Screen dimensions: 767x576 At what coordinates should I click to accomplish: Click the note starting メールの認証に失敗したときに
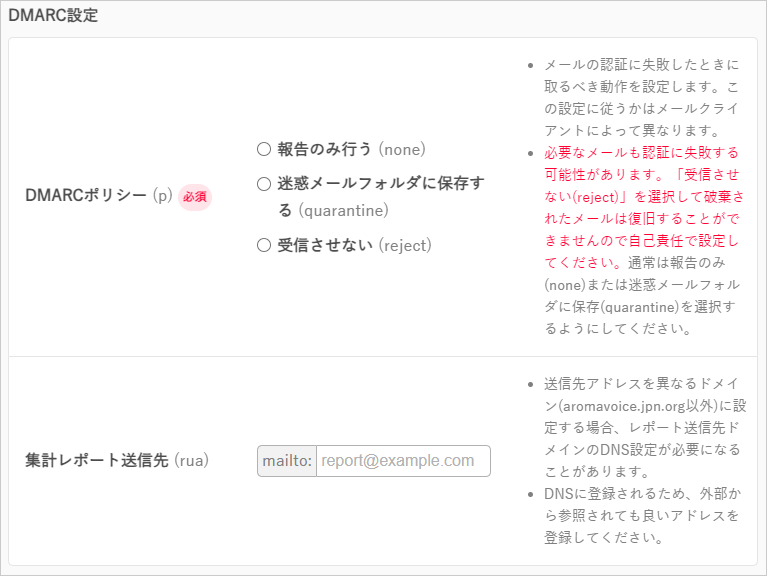click(x=641, y=97)
